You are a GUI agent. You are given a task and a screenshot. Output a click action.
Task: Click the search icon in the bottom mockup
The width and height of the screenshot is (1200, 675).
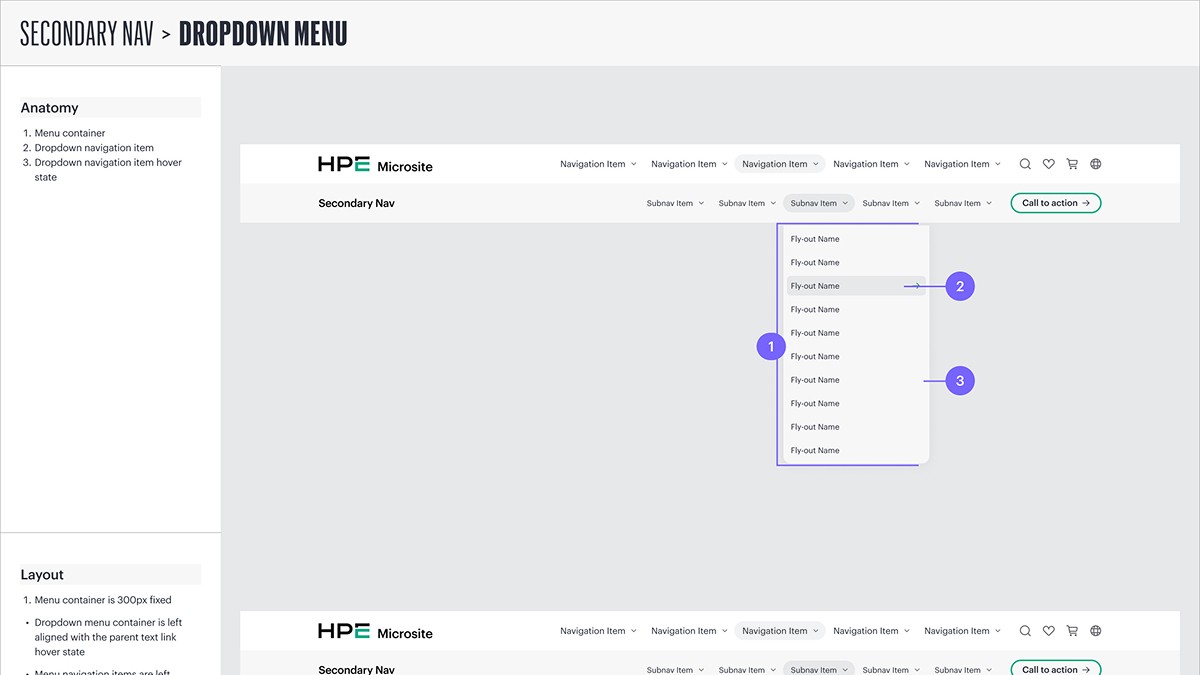point(1025,630)
